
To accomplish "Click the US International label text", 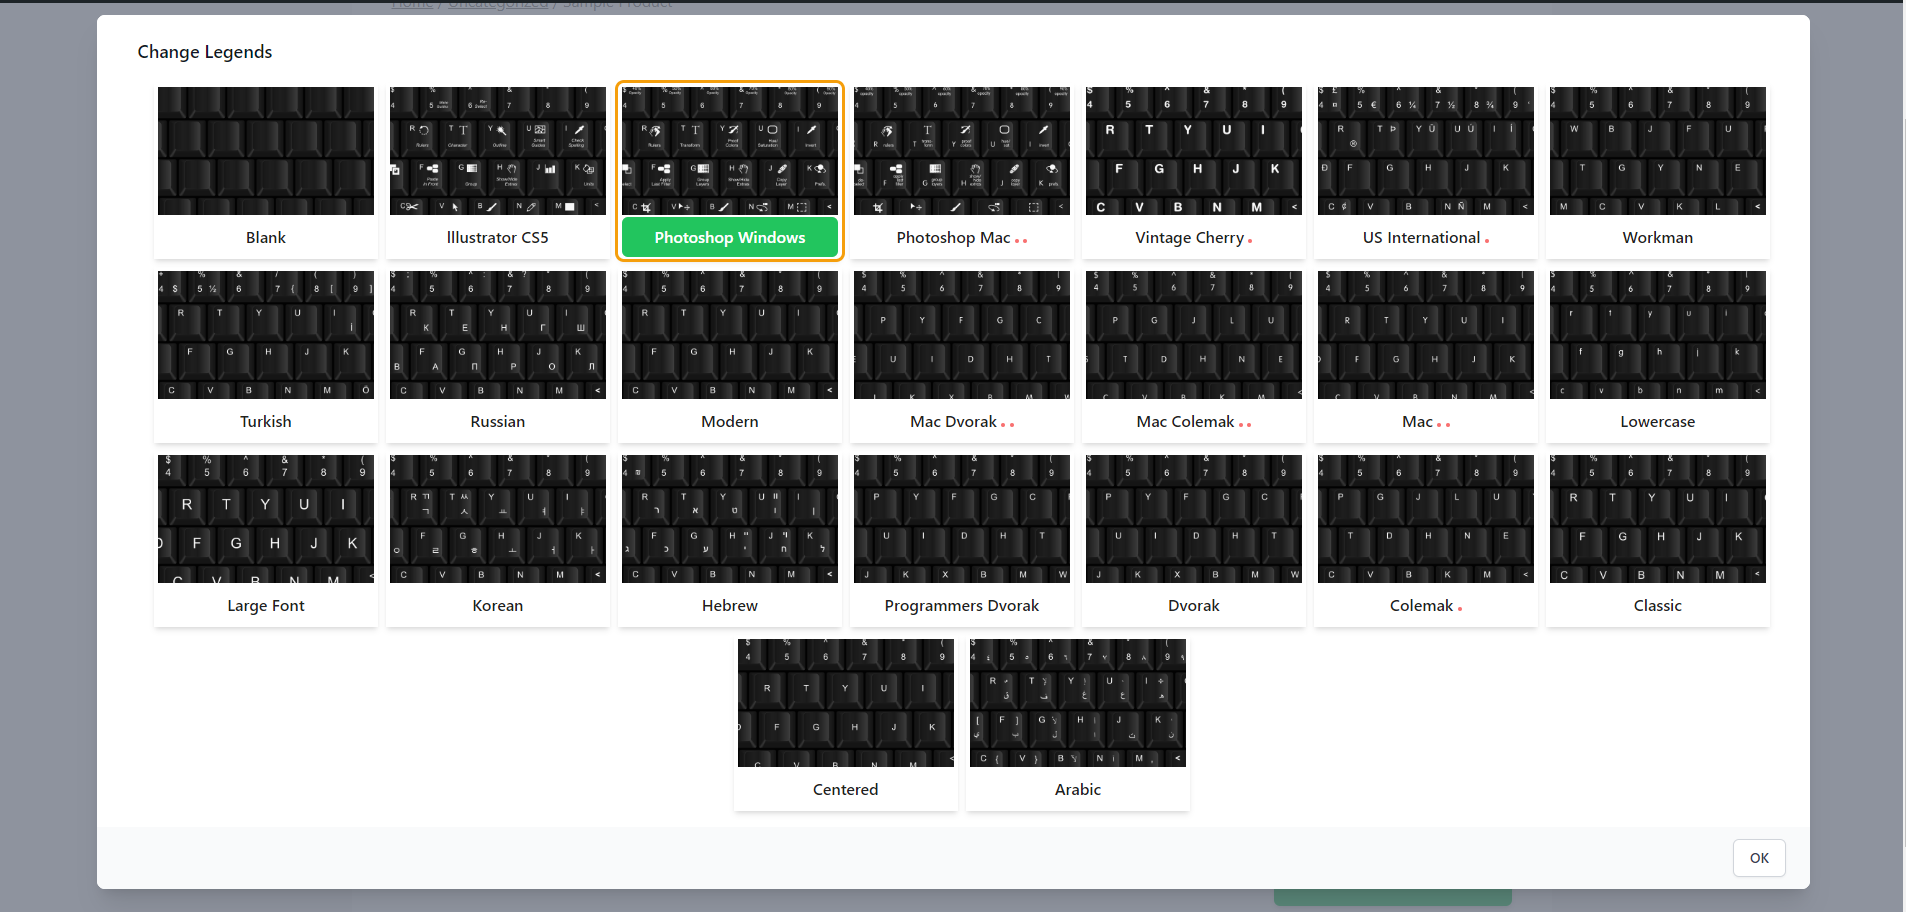I will [1421, 238].
